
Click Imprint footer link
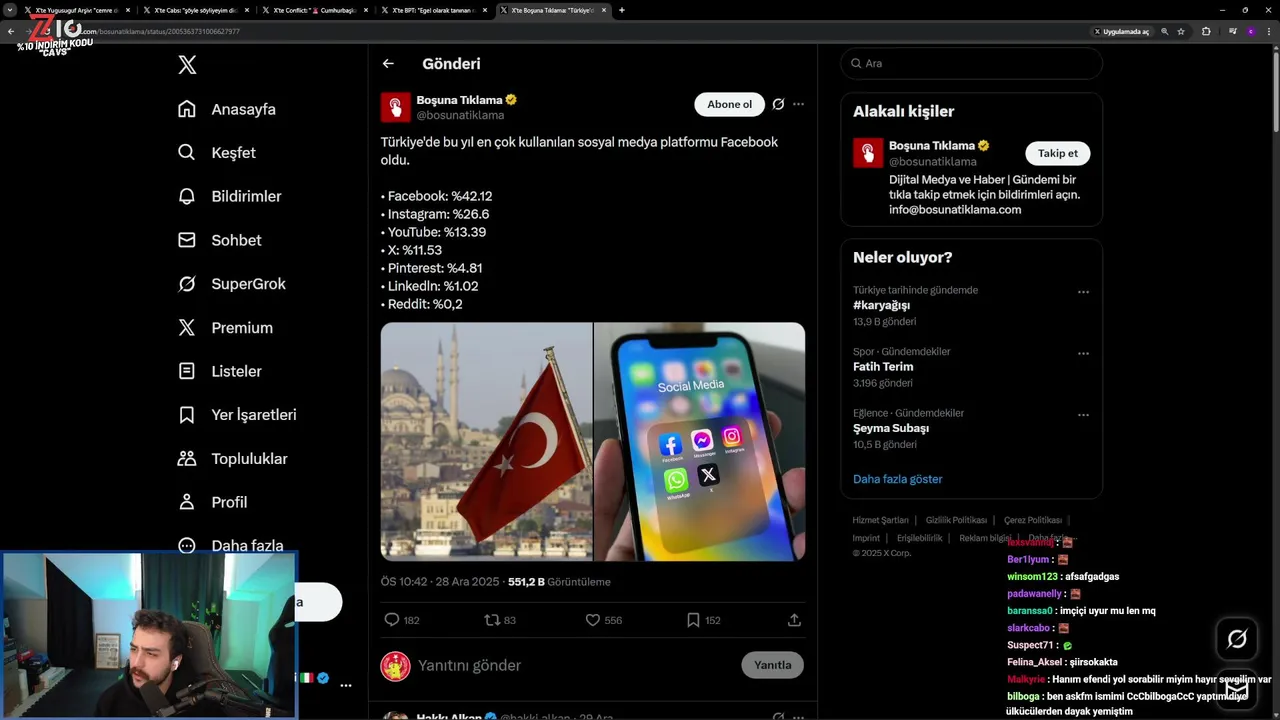pyautogui.click(x=866, y=538)
